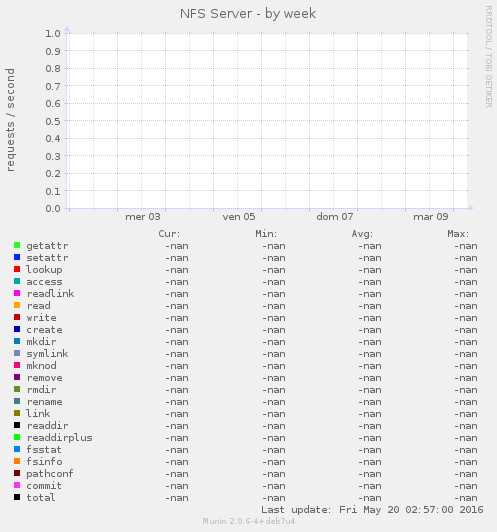The width and height of the screenshot is (497, 532).
Task: Click the 'Last update' timestamp text
Action: pos(372,510)
